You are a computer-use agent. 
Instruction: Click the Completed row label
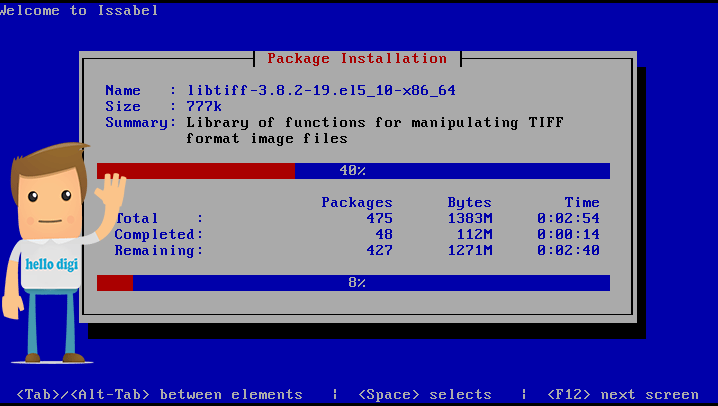pos(158,234)
